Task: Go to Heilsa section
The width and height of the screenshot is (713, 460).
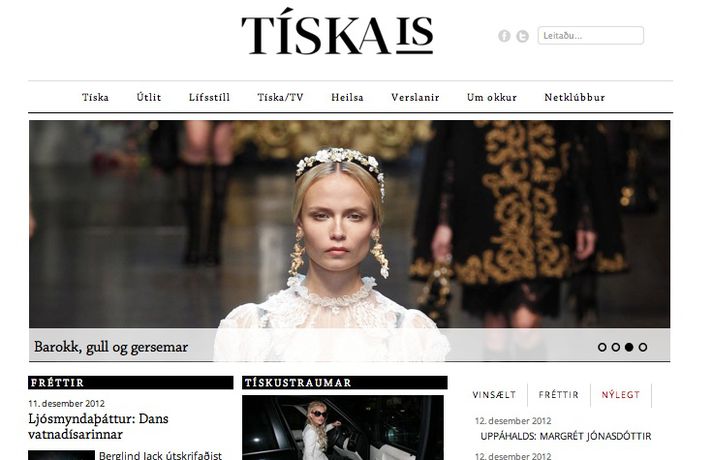Action: (x=347, y=97)
